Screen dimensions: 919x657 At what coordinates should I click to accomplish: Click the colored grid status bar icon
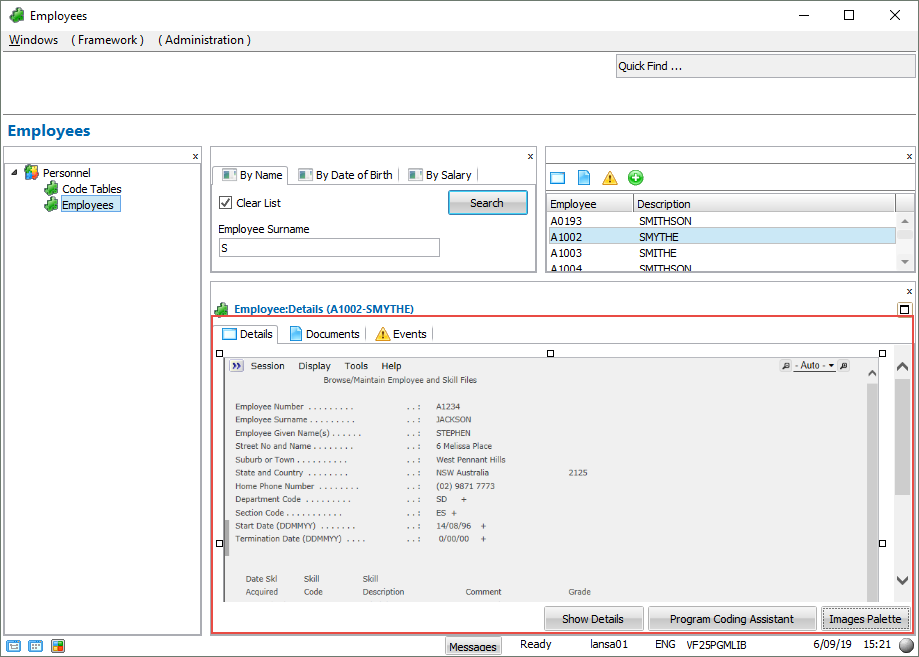(58, 646)
